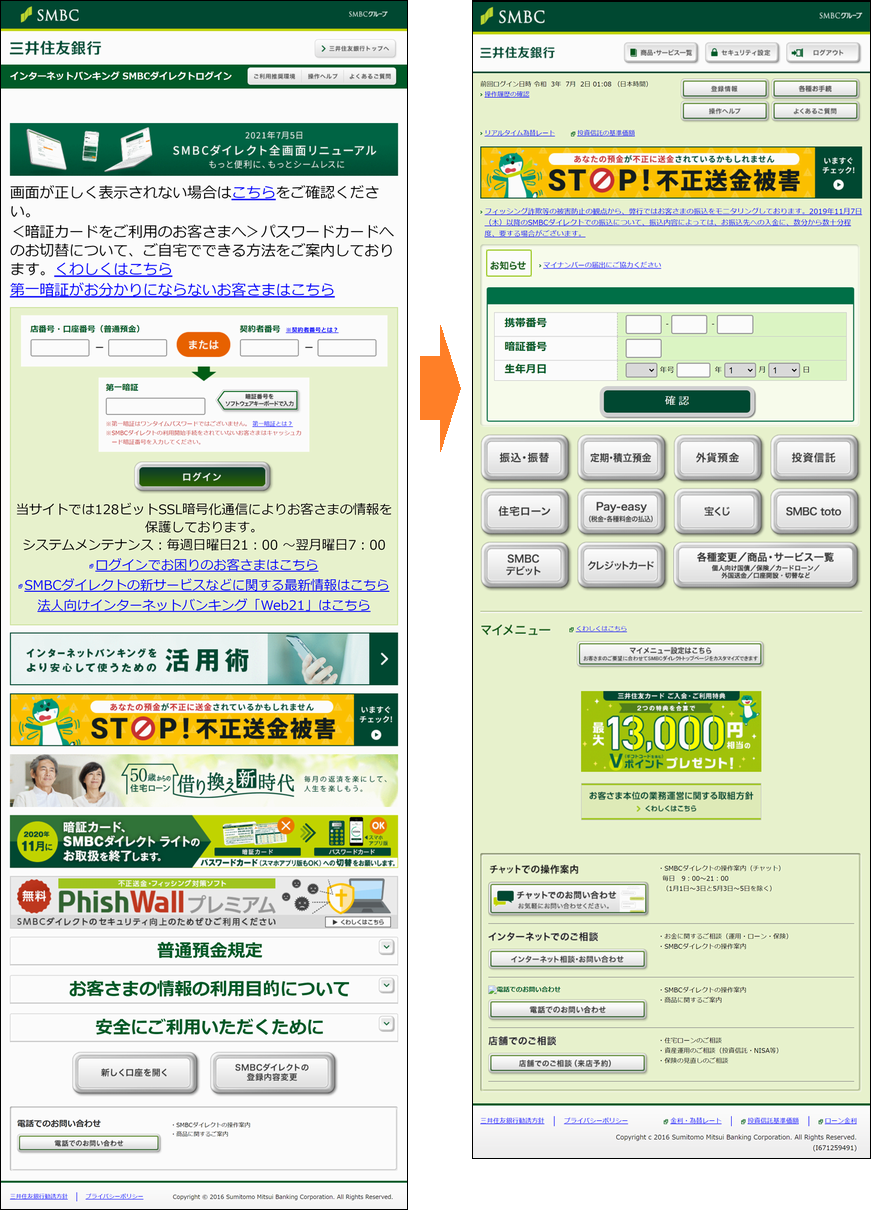This screenshot has width=871, height=1210.
Task: Select ご利用推奨環境 in header menu
Action: [273, 76]
